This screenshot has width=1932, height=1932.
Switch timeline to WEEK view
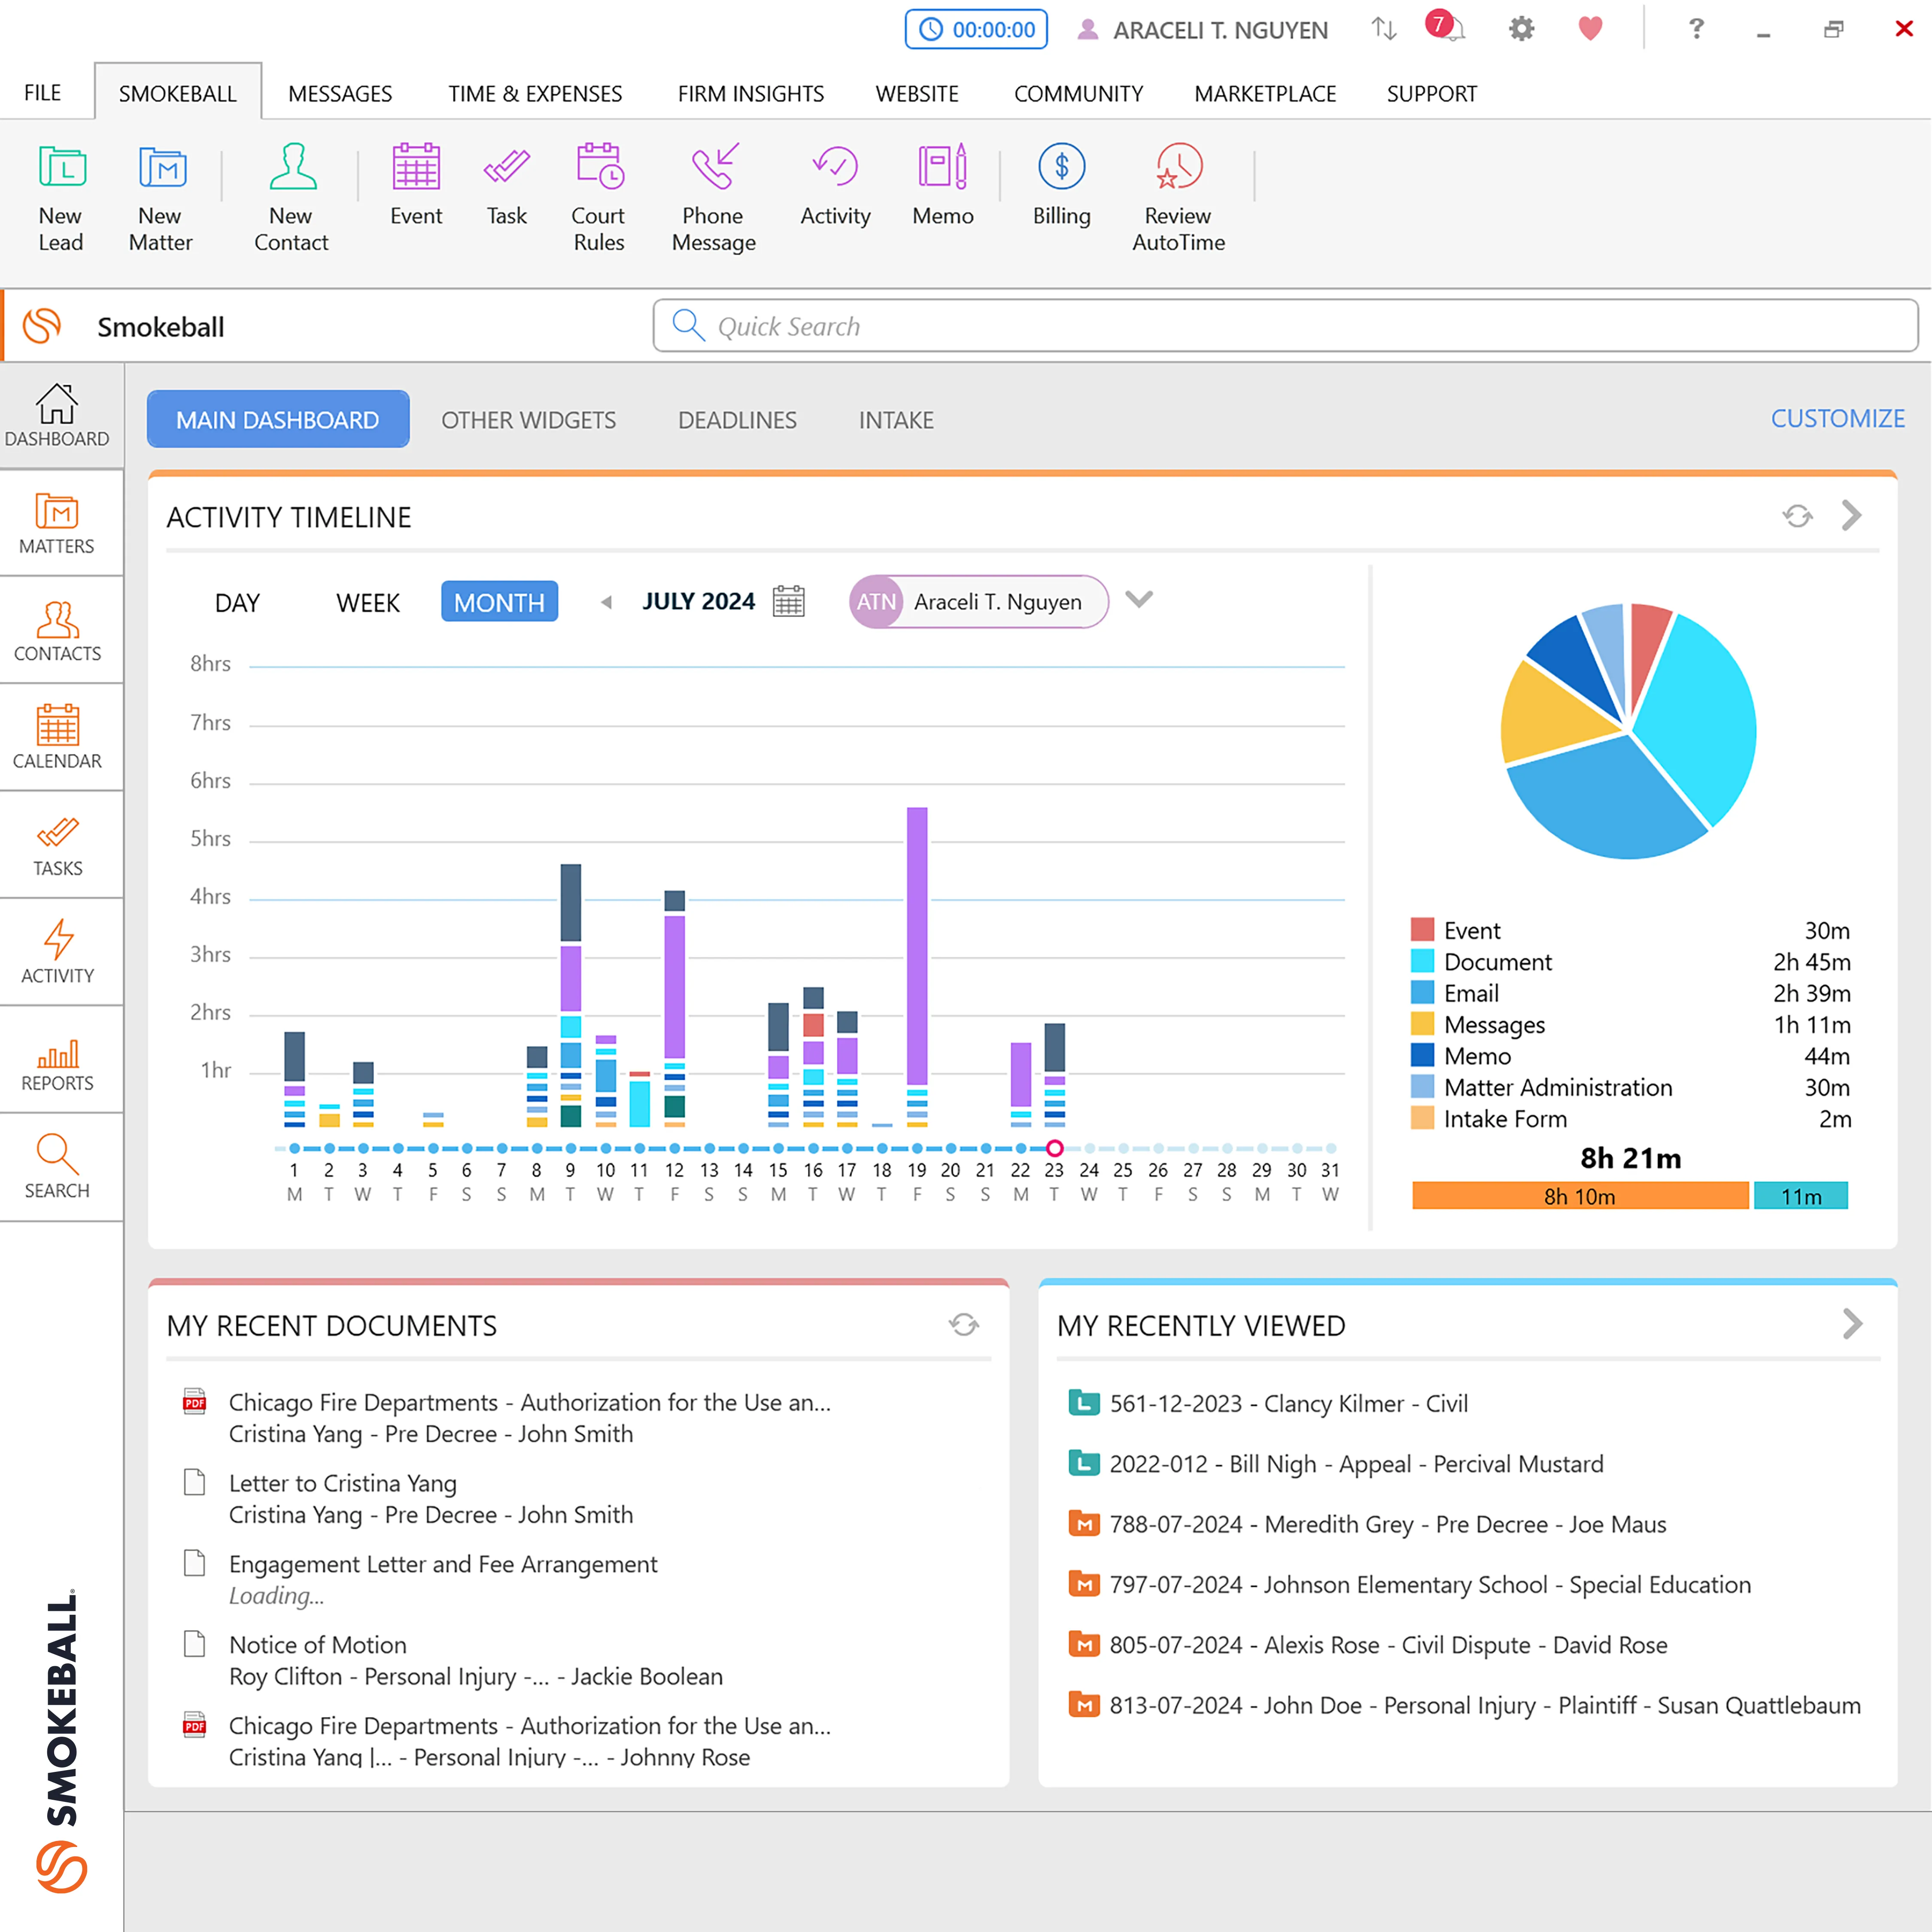click(x=367, y=601)
